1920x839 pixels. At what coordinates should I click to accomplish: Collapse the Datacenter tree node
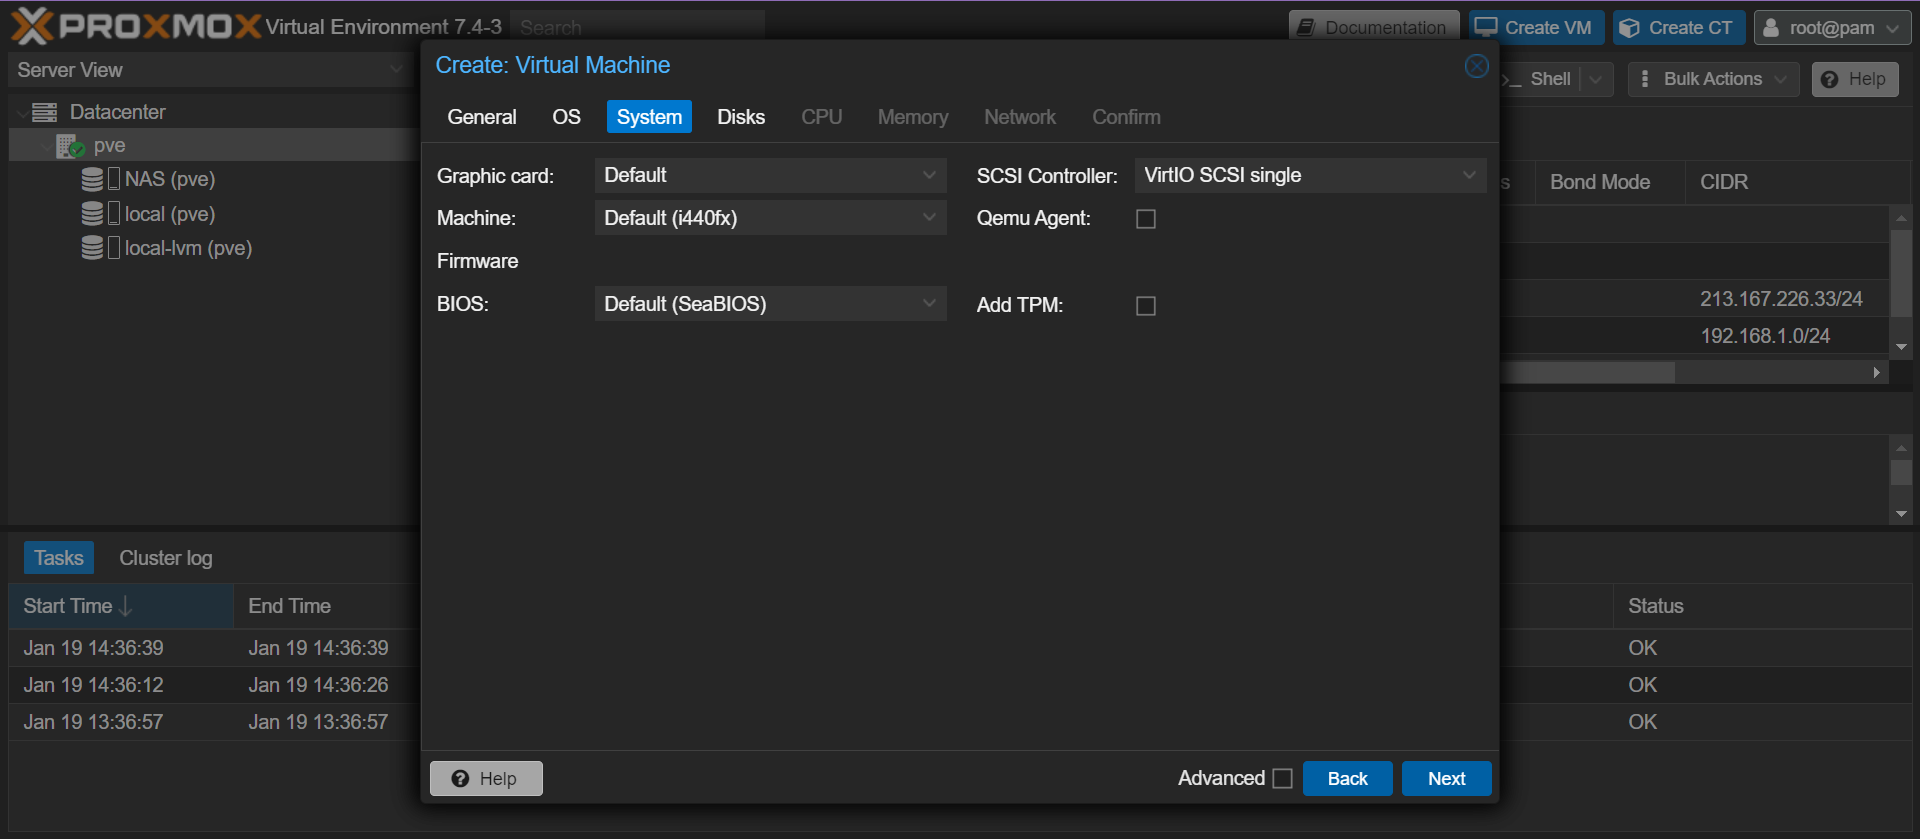pos(22,113)
